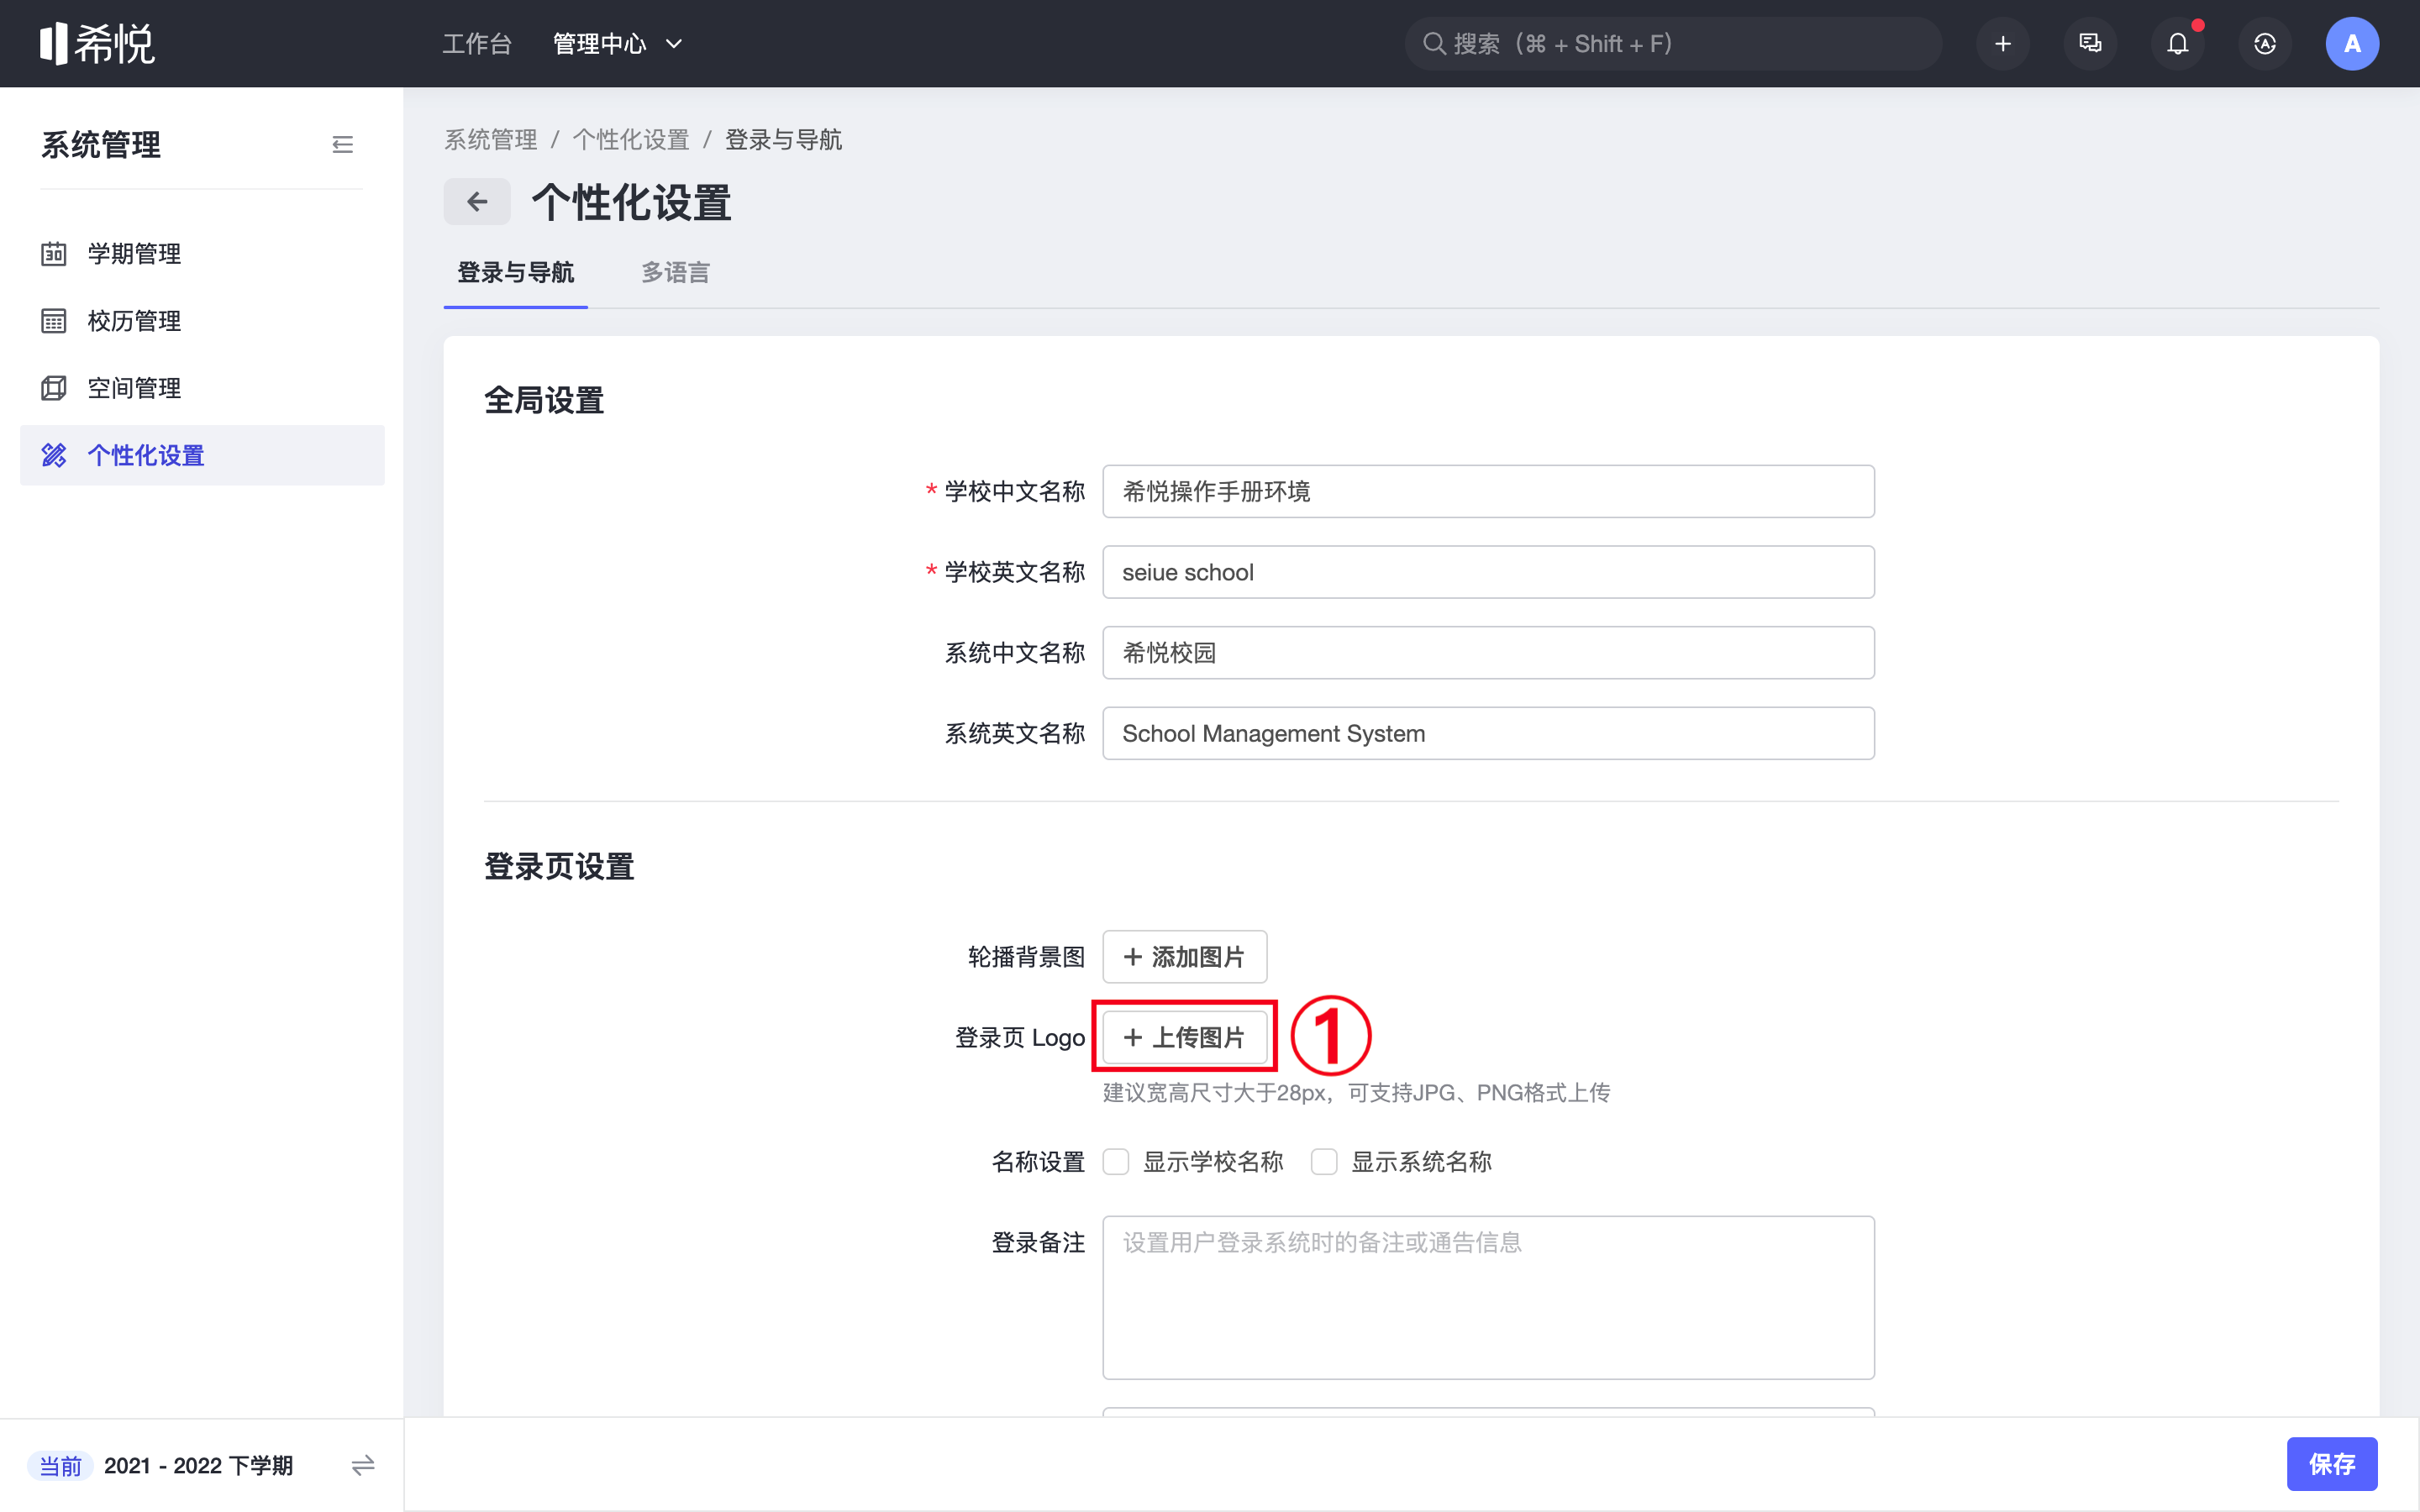The height and width of the screenshot is (1512, 2420).
Task: Open the messages chat icon in header
Action: (x=2090, y=44)
